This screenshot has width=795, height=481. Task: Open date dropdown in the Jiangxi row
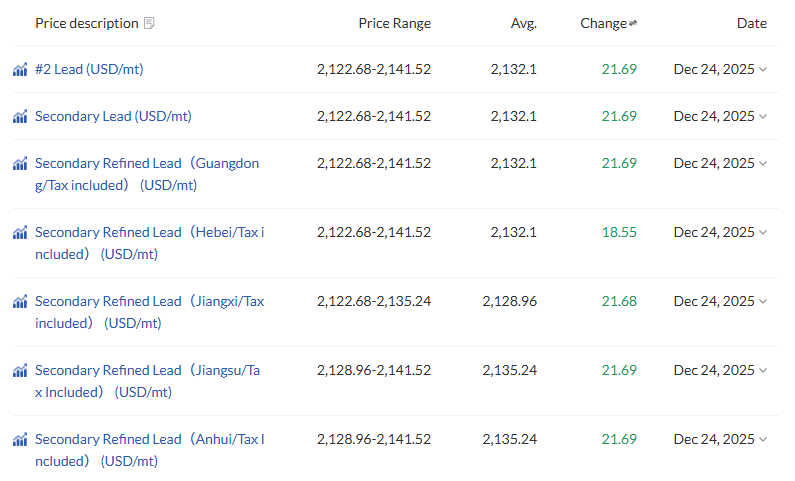pyautogui.click(x=764, y=302)
